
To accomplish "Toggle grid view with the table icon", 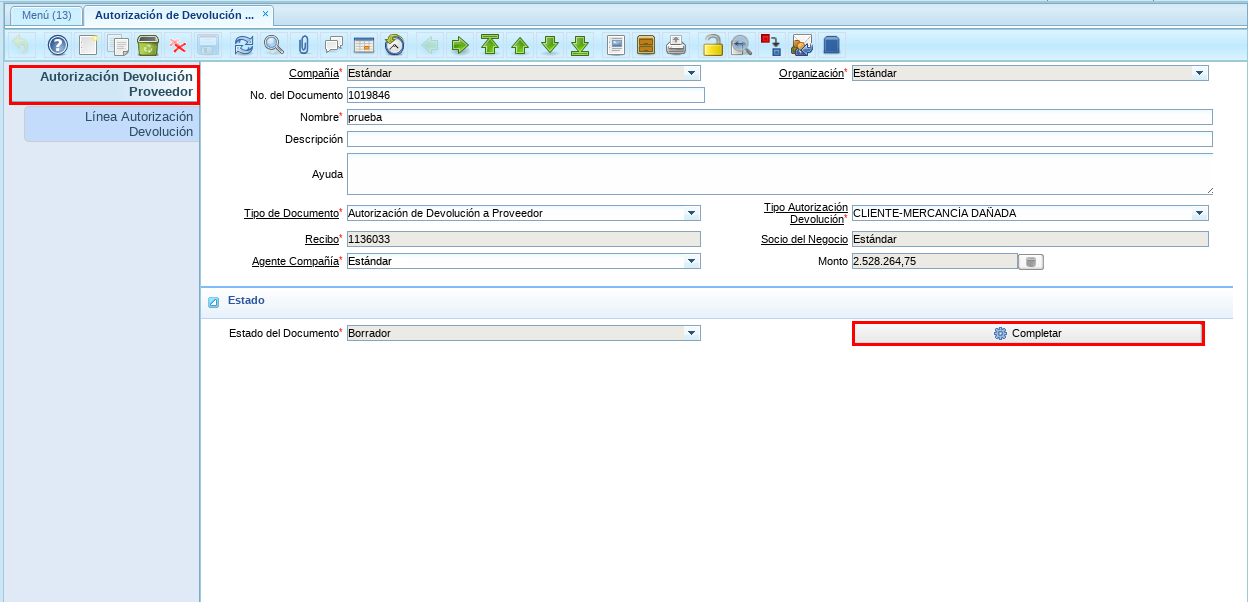I will pyautogui.click(x=364, y=45).
